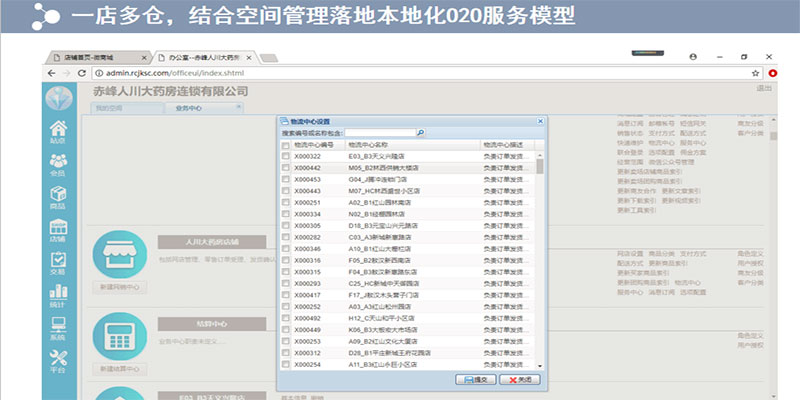Screen dimensions: 800x400
Task: Click the browser forward arrow
Action: (x=66, y=73)
